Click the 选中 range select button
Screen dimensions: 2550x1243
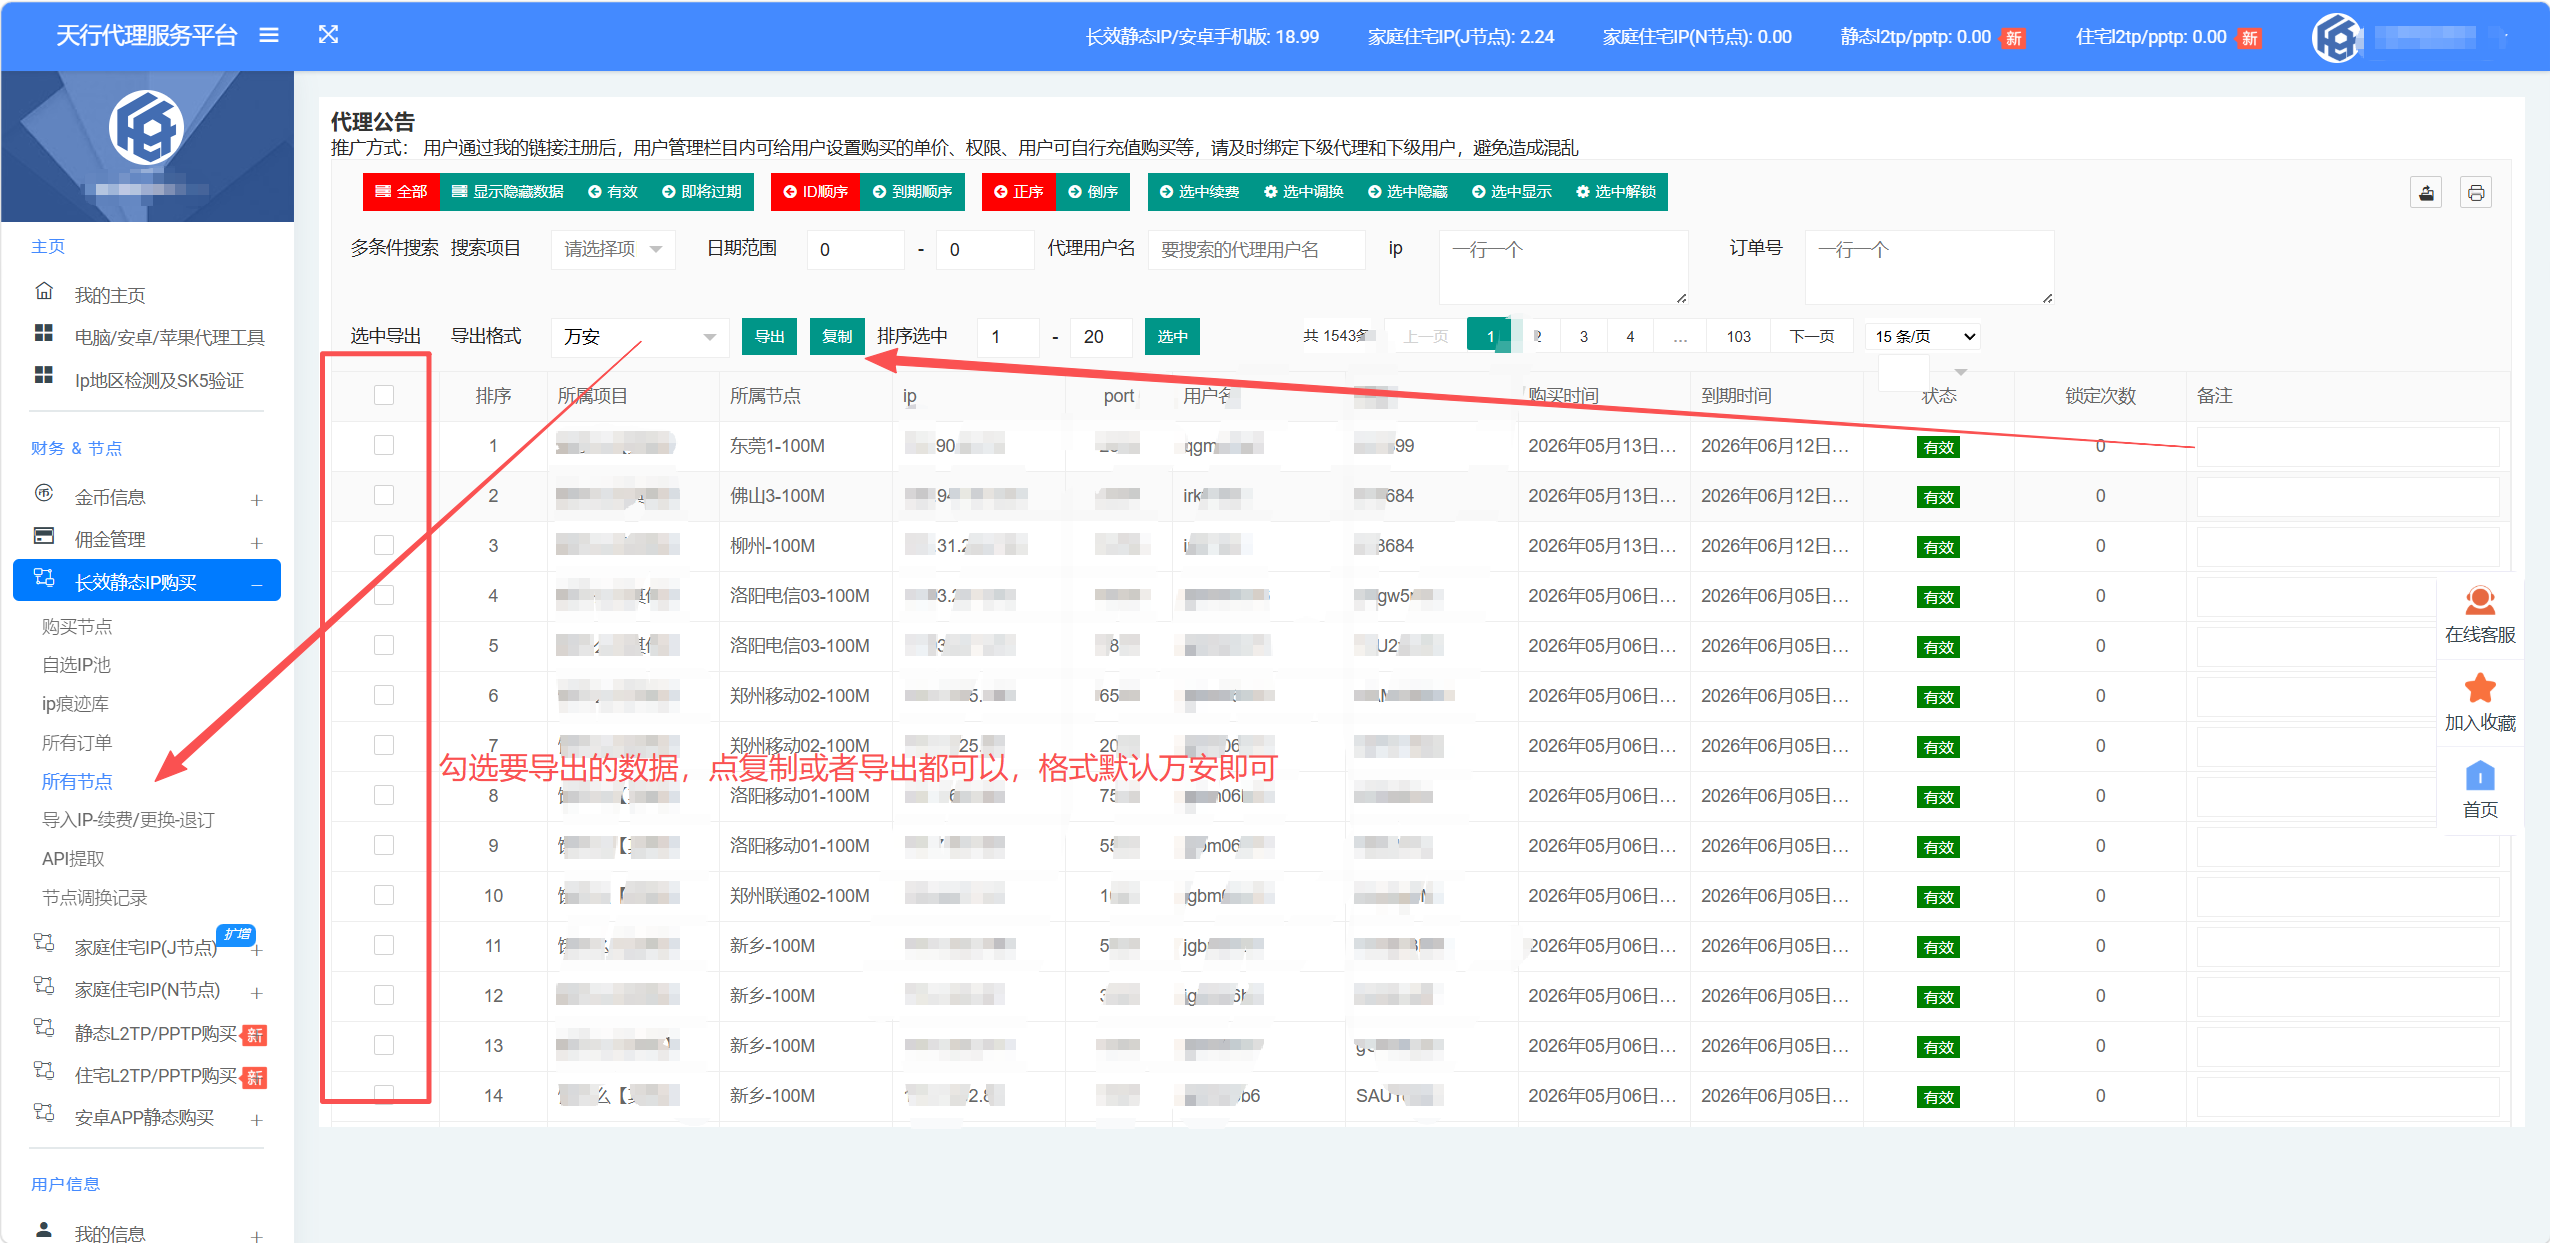pos(1172,337)
